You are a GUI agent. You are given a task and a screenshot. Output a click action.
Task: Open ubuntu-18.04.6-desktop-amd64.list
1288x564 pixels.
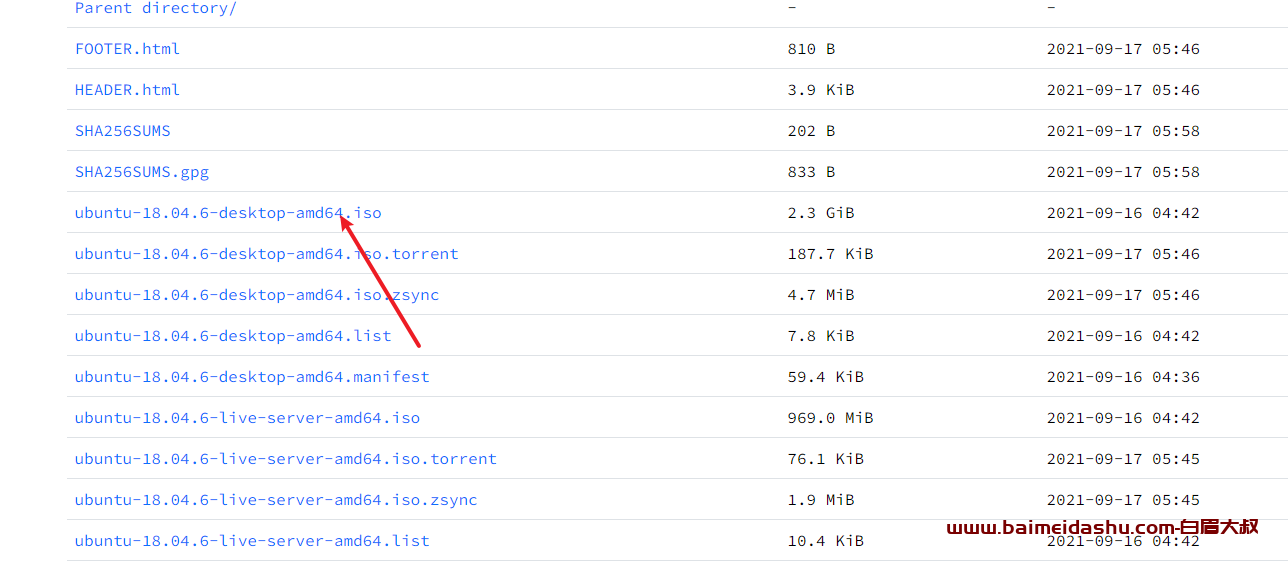[x=233, y=336]
